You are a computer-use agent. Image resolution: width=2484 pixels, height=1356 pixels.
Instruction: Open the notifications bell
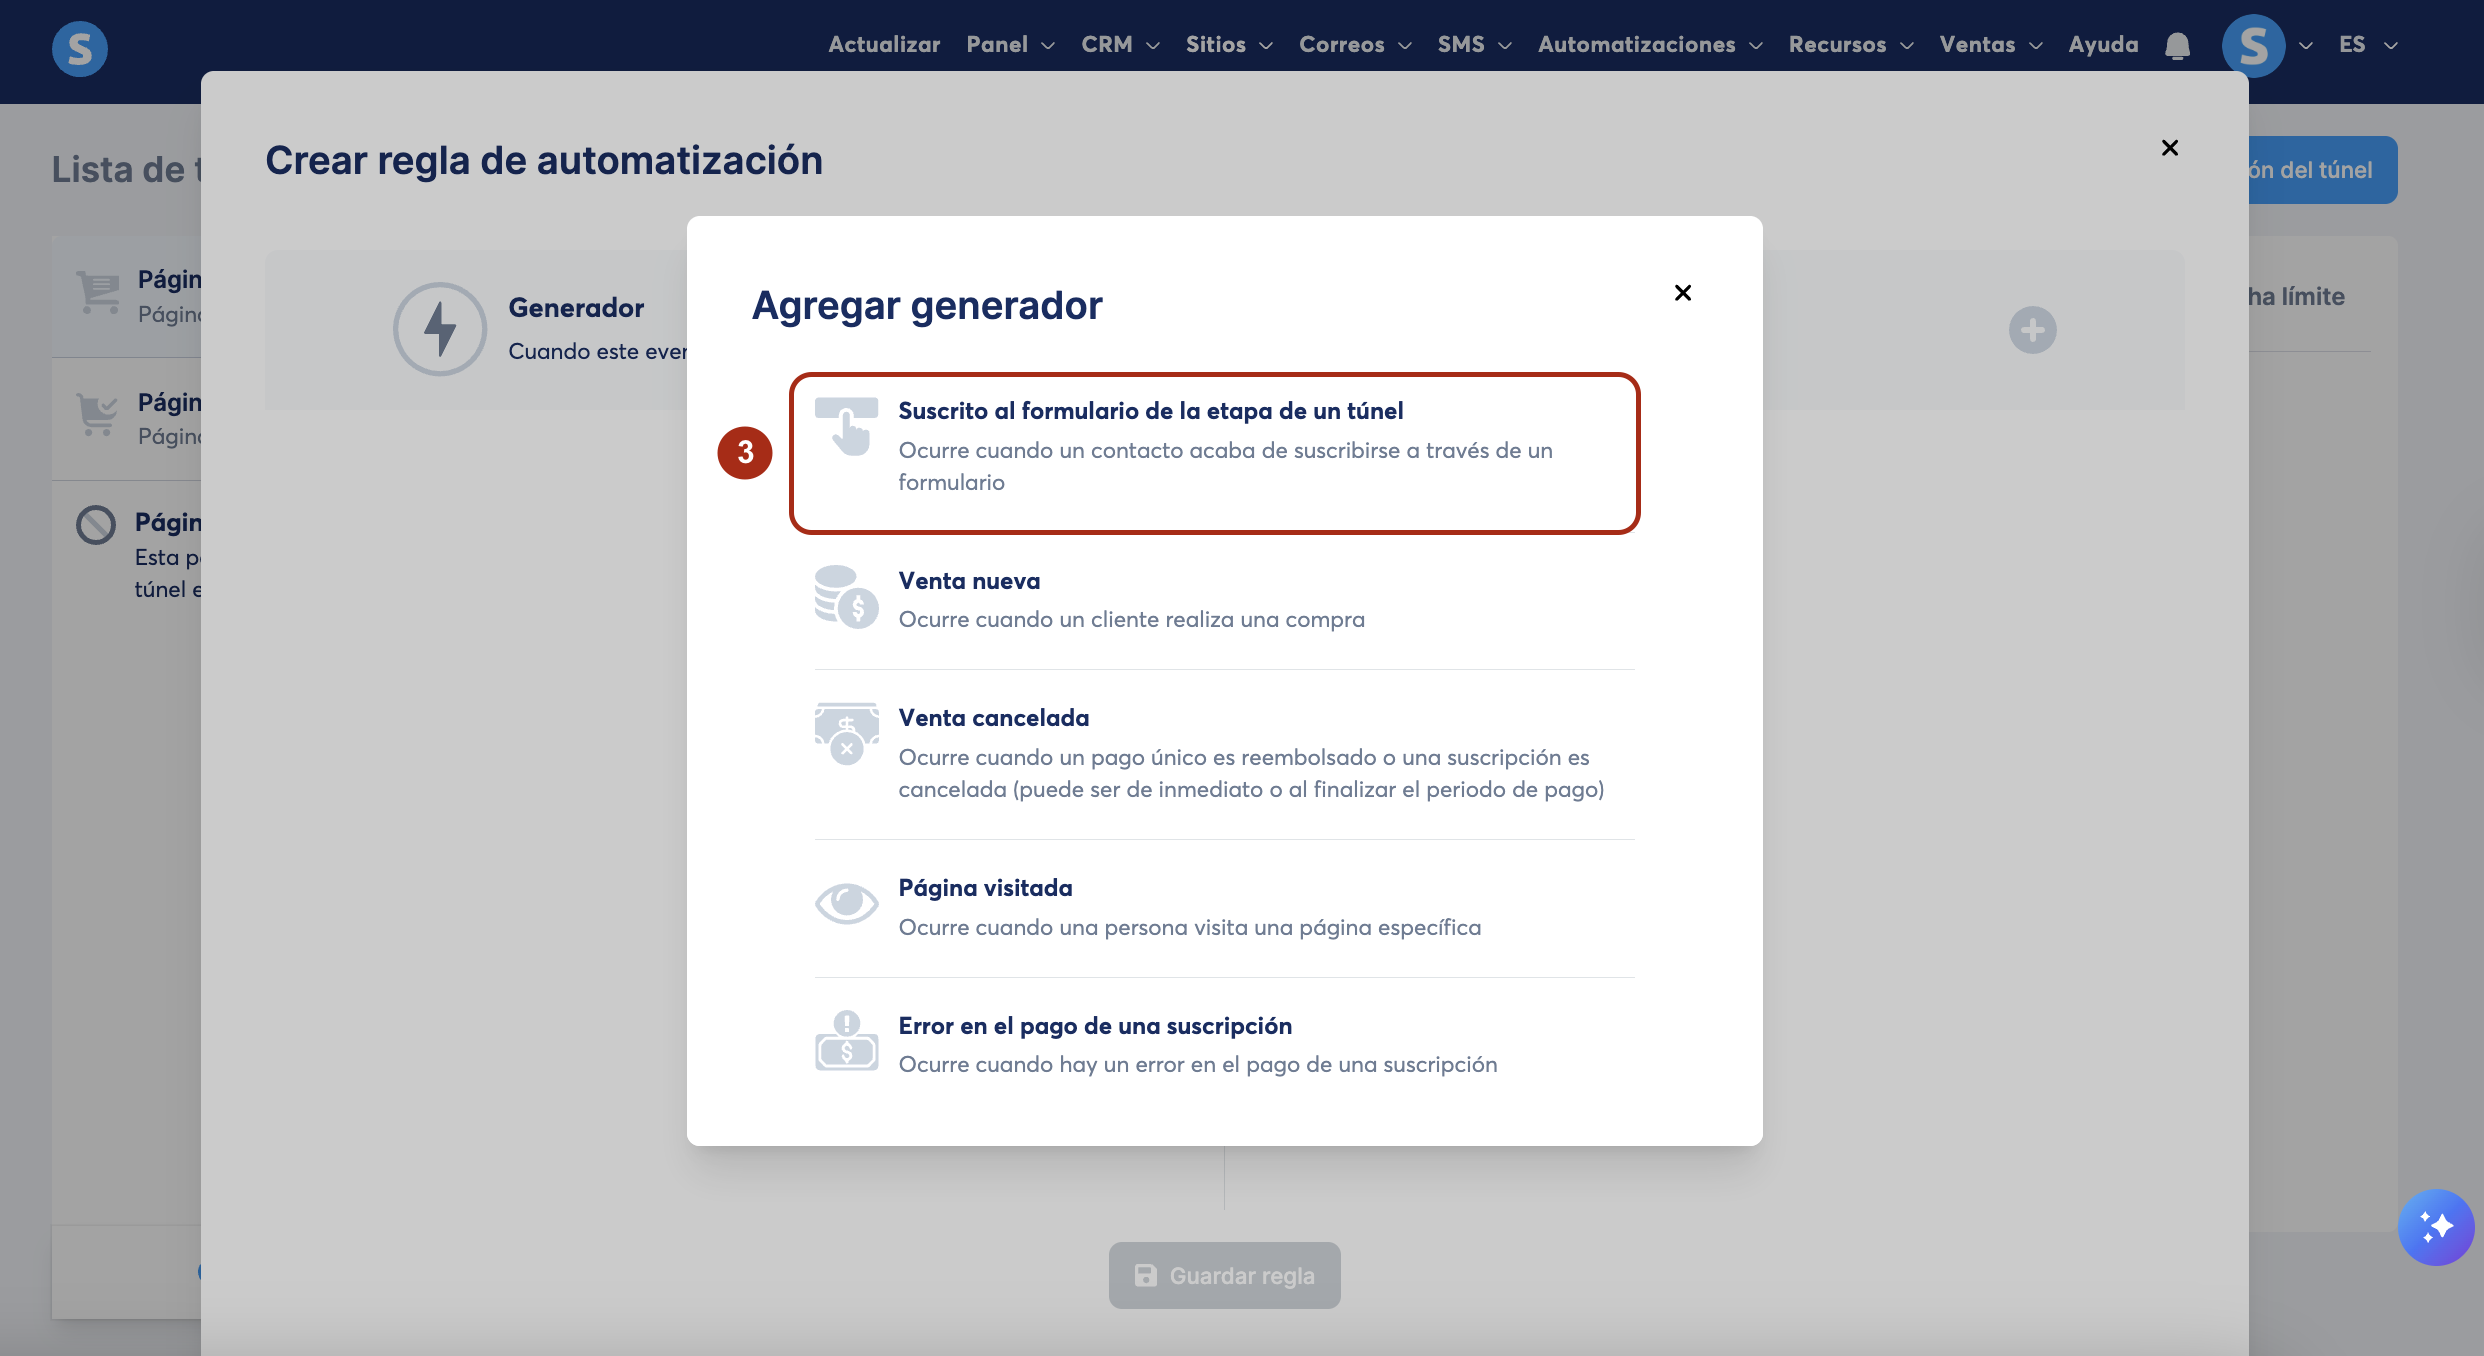pos(2177,46)
